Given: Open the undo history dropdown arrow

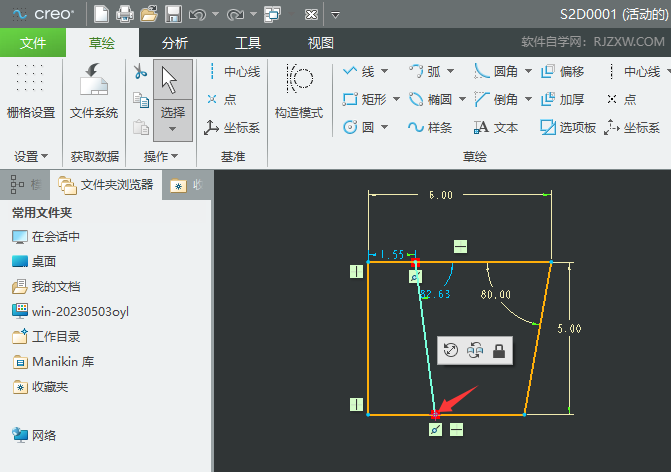Looking at the screenshot, I should 216,14.
